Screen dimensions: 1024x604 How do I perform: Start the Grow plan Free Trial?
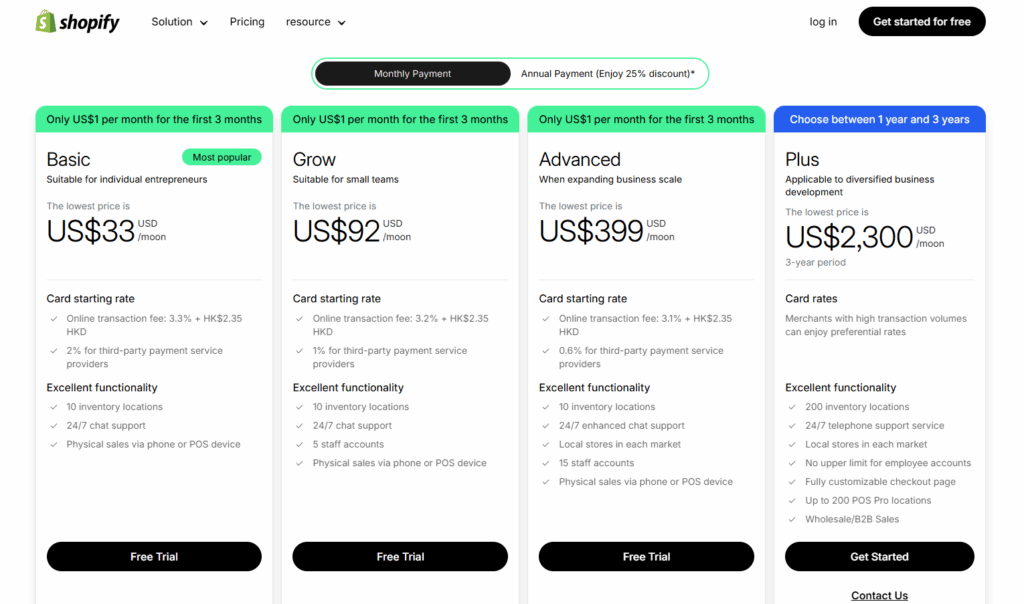400,557
